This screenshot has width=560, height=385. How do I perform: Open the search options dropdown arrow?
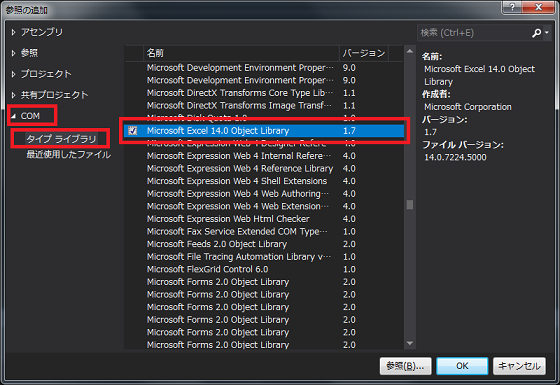pyautogui.click(x=547, y=32)
